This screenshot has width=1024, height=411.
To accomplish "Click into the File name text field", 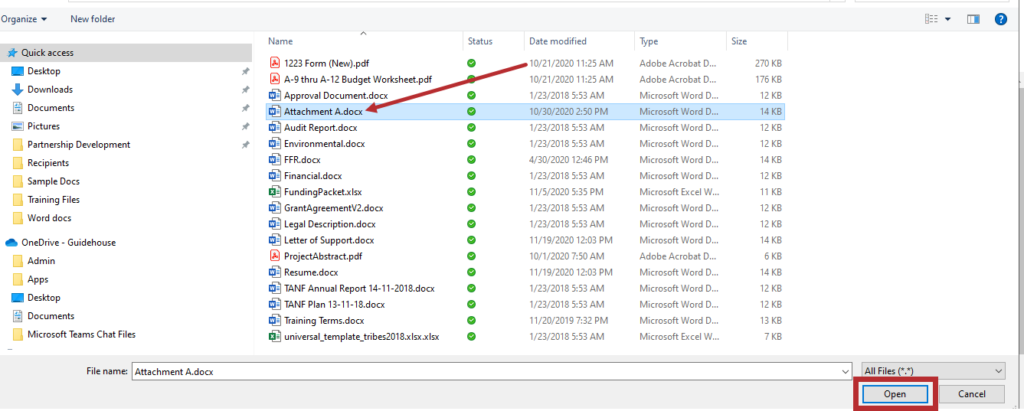I will pyautogui.click(x=480, y=370).
